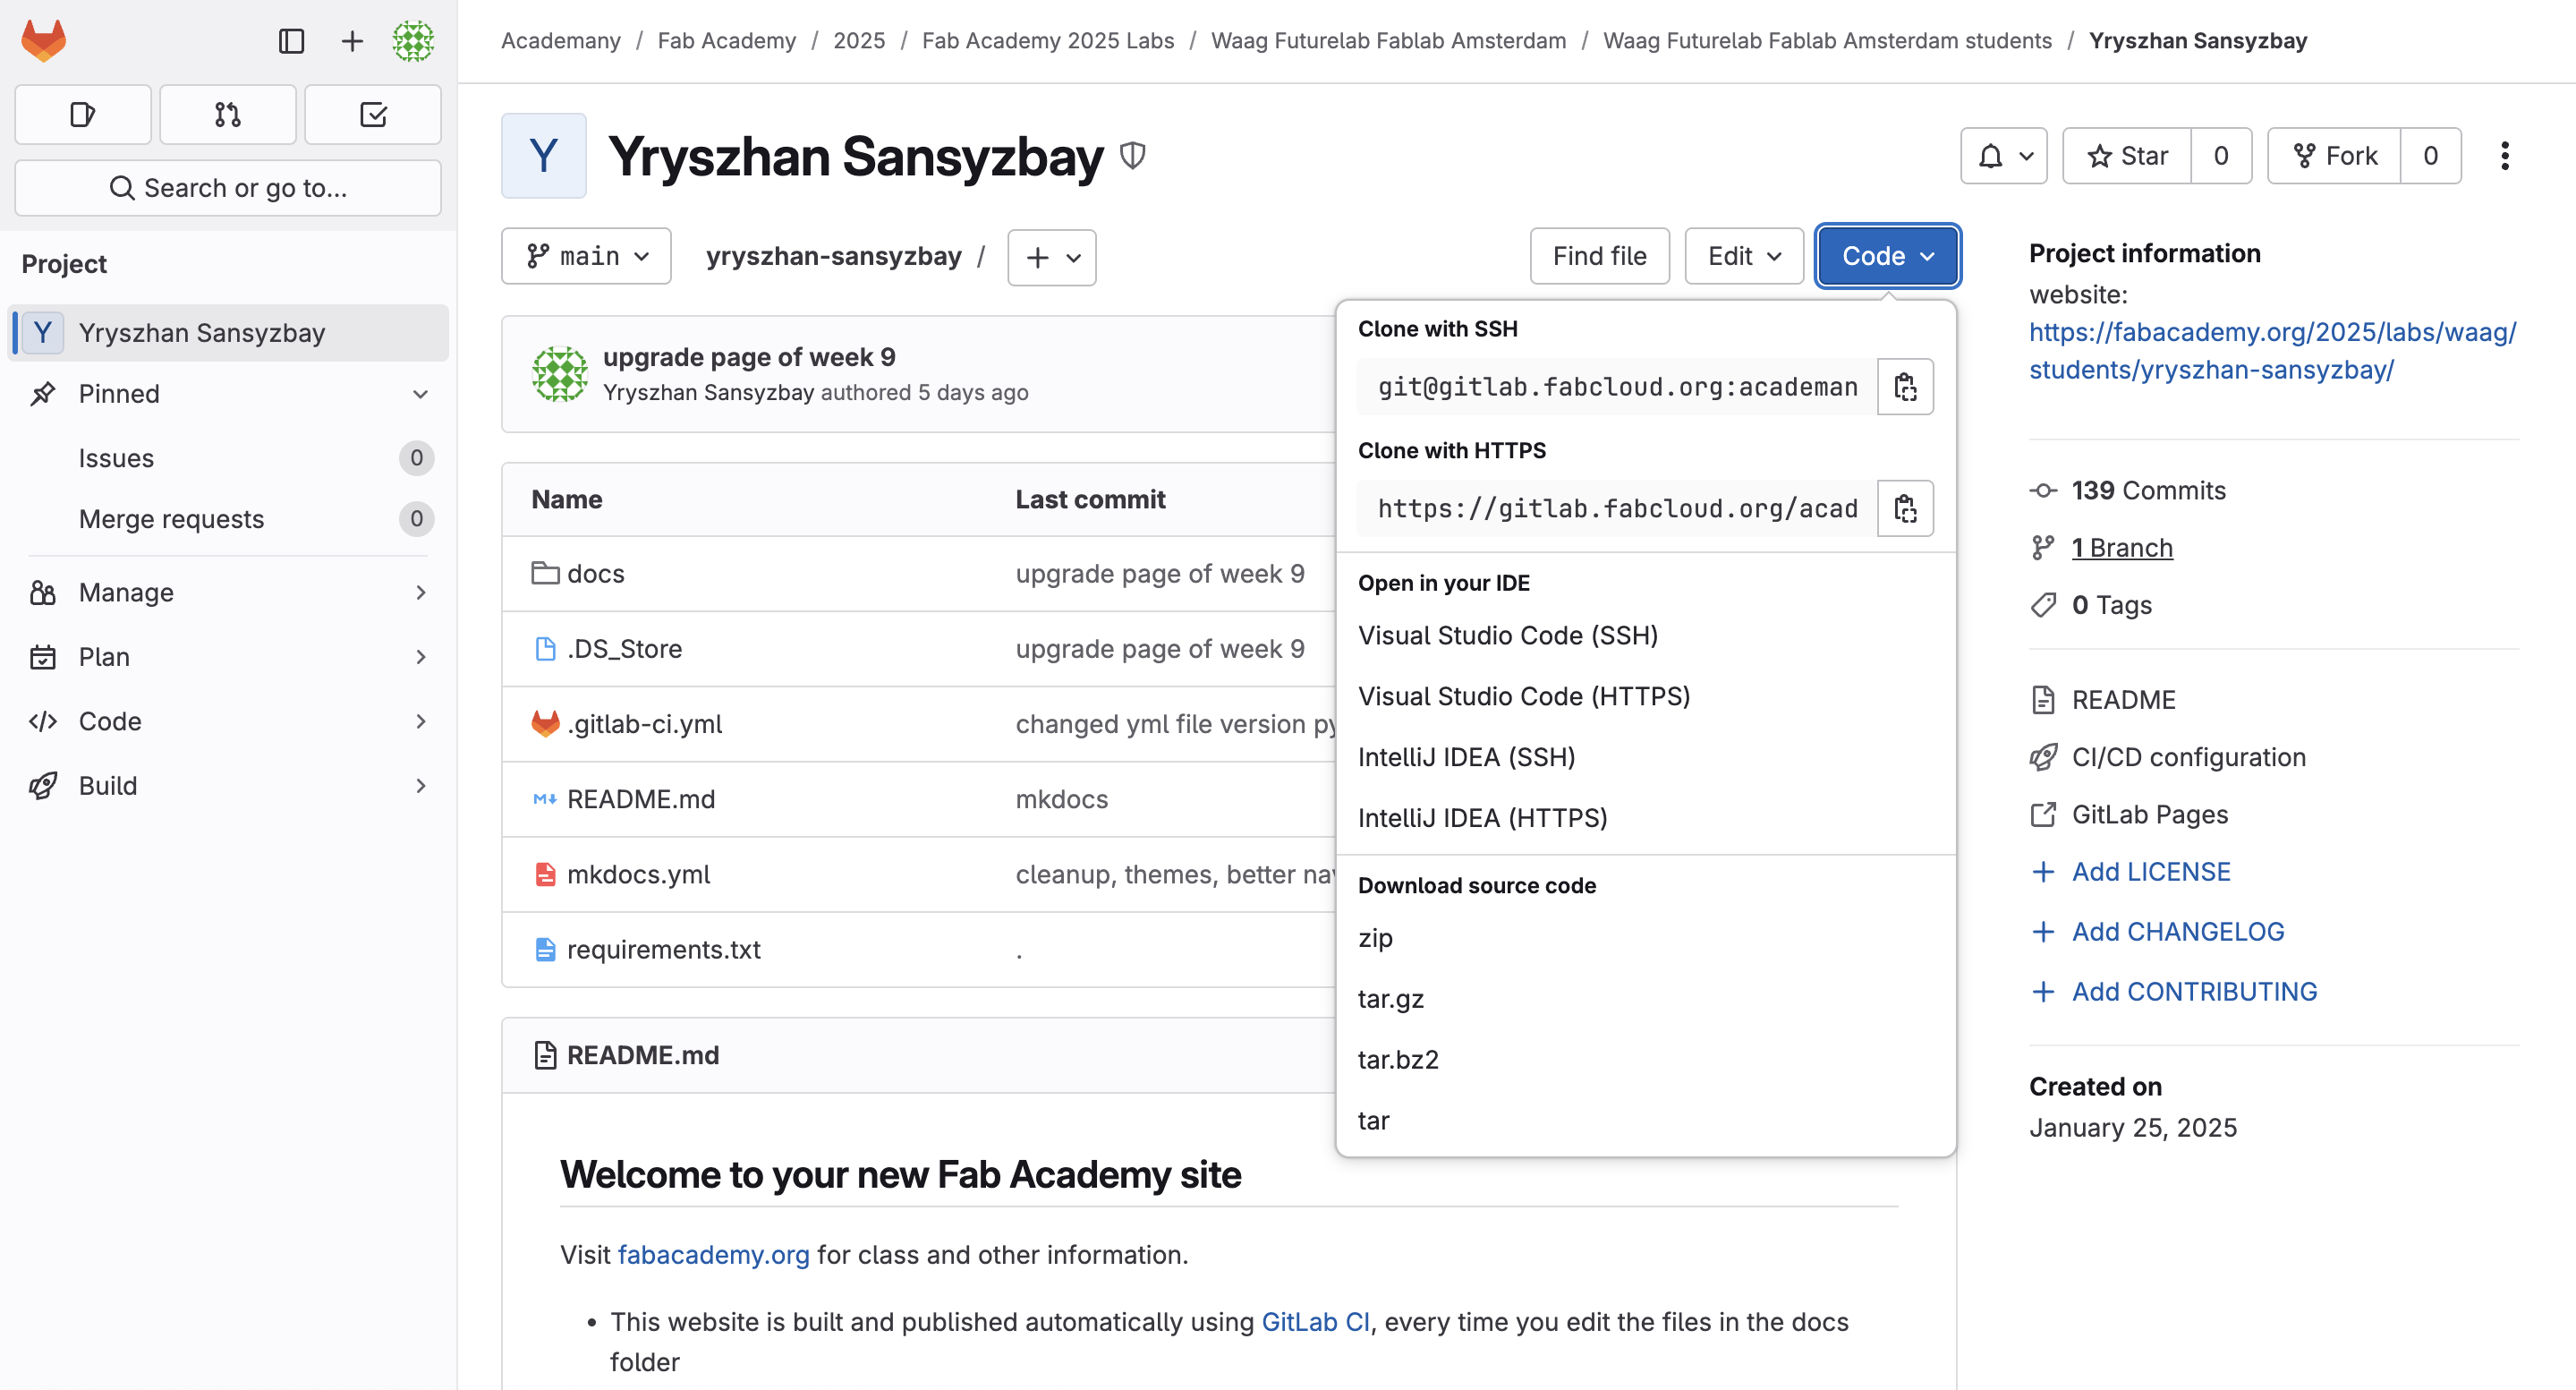Toggle the sidebar collapse icon
2576x1390 pixels.
(291, 41)
